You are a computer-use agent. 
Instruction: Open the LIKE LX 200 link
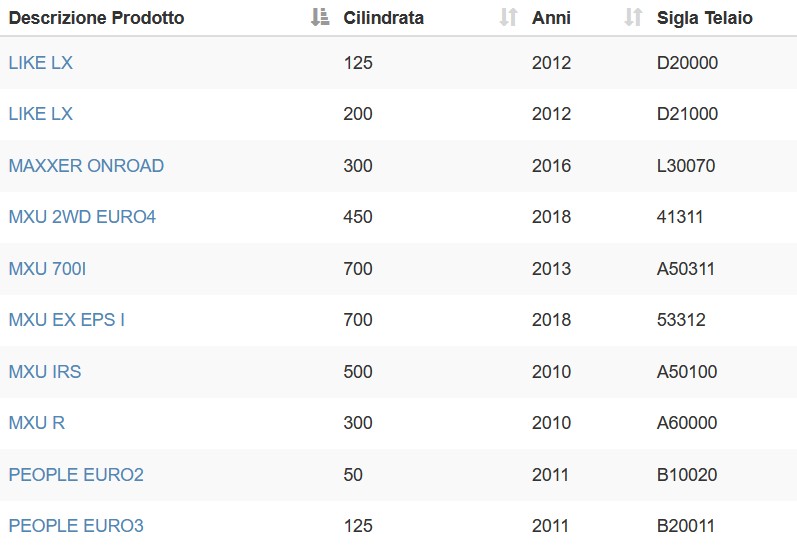[x=41, y=114]
